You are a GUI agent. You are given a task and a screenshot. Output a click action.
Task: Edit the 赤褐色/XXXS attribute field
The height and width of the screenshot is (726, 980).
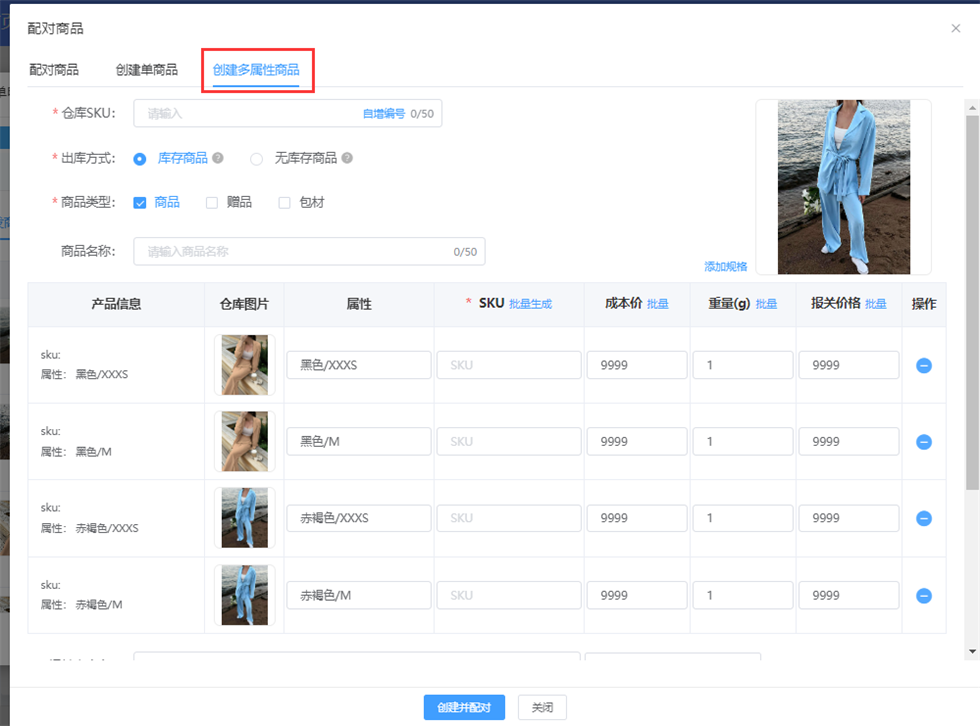359,518
